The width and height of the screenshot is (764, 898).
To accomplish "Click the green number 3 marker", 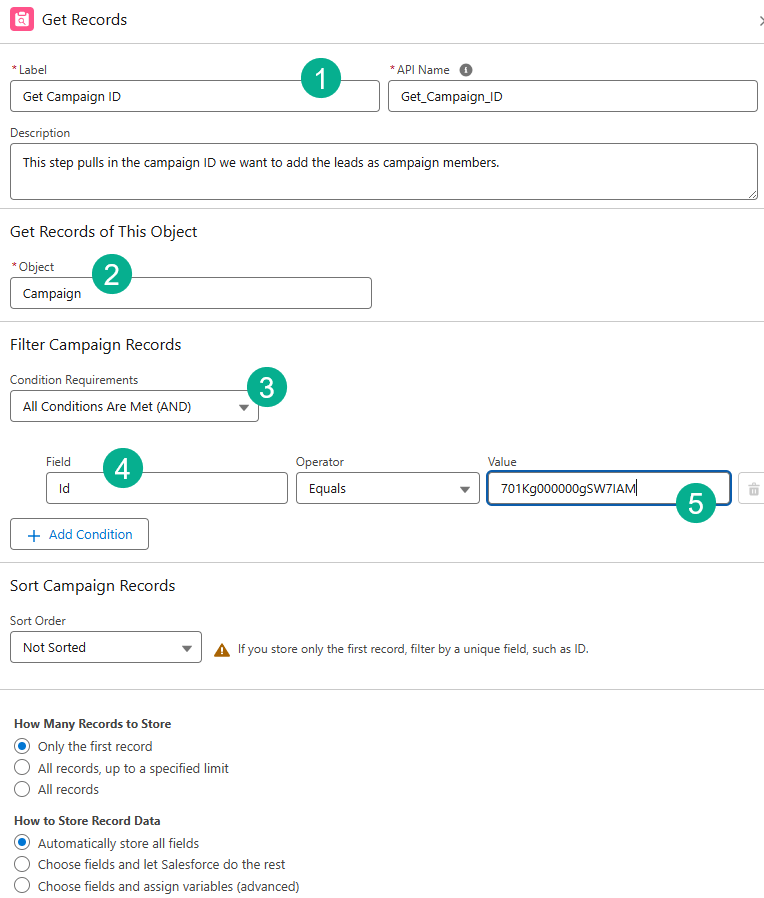I will (266, 387).
